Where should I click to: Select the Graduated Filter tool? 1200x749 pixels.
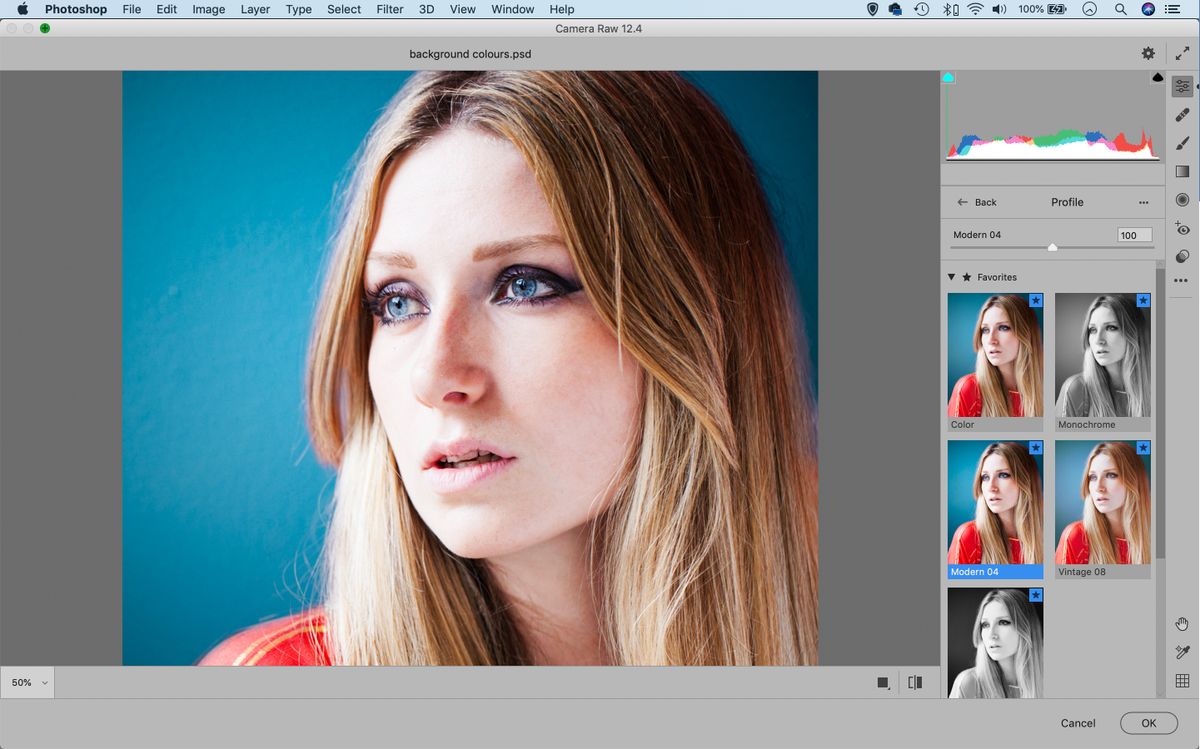[x=1183, y=171]
